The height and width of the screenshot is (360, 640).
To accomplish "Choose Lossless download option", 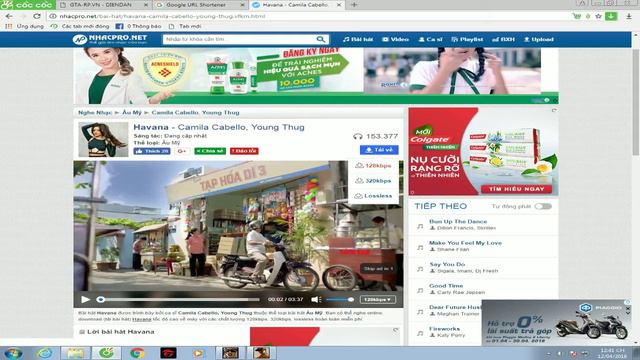I will (373, 196).
